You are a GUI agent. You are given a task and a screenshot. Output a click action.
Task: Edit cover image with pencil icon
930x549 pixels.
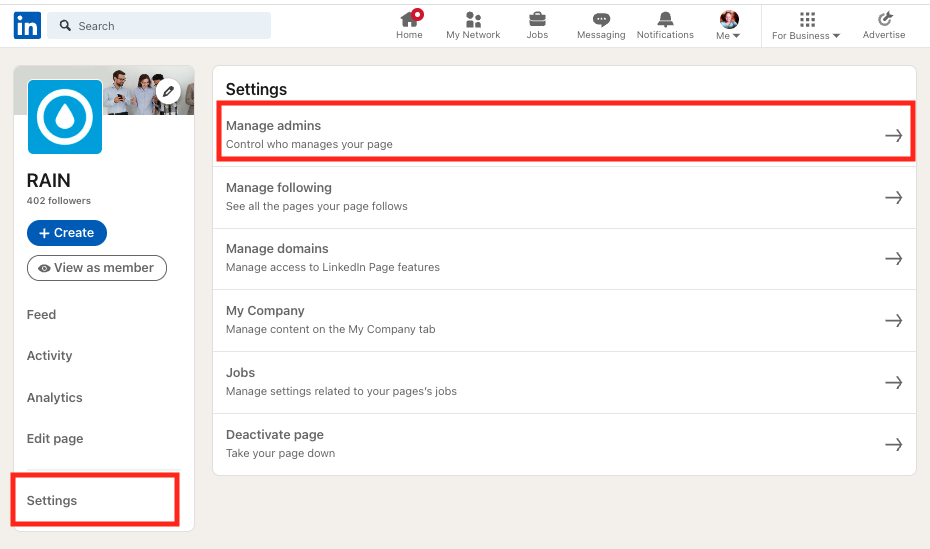169,91
